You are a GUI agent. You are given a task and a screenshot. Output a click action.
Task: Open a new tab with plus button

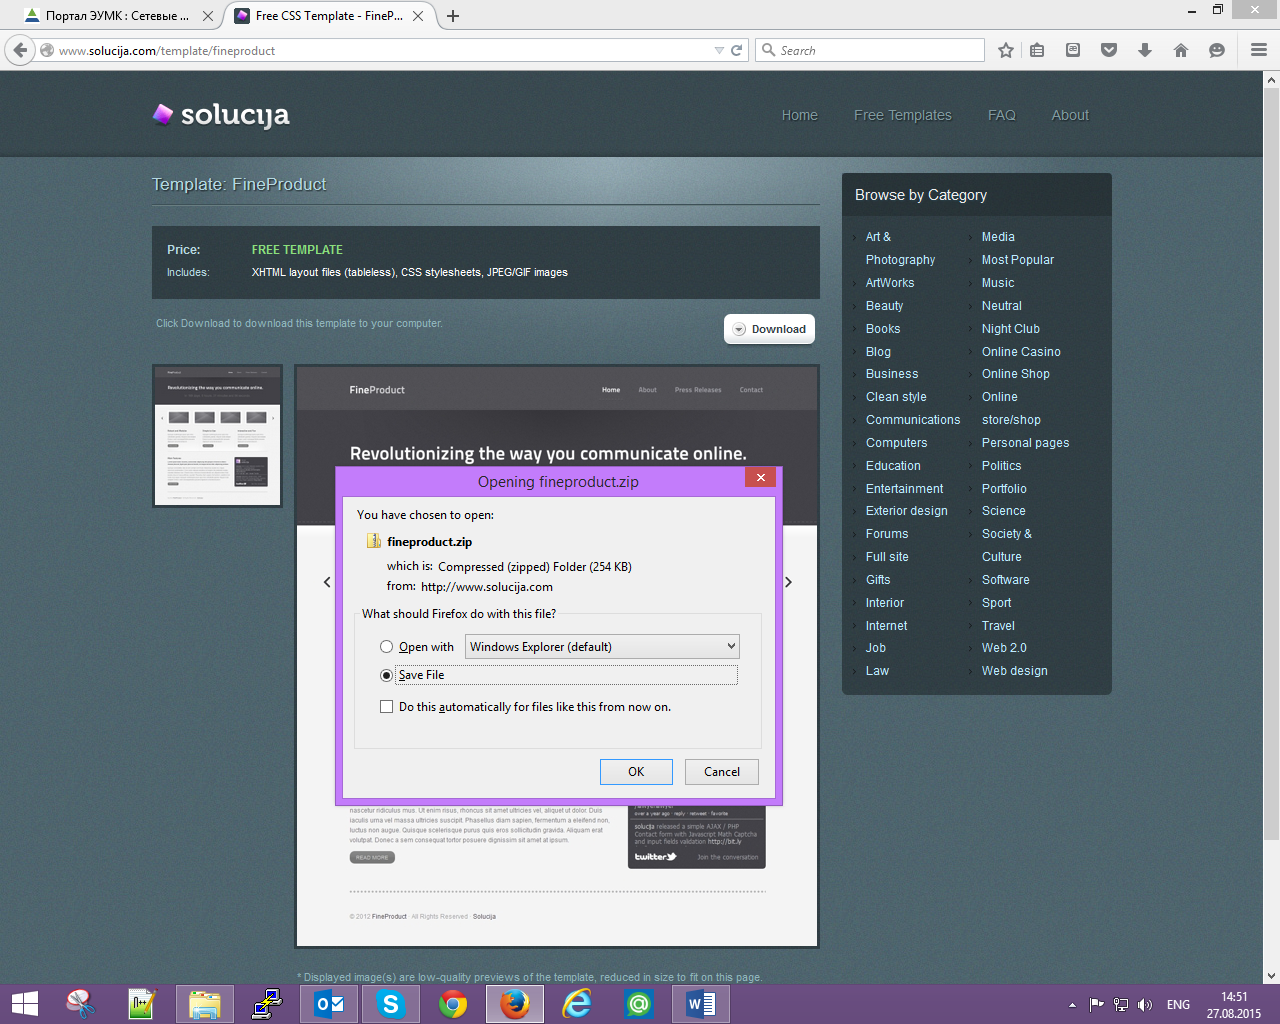pyautogui.click(x=453, y=16)
